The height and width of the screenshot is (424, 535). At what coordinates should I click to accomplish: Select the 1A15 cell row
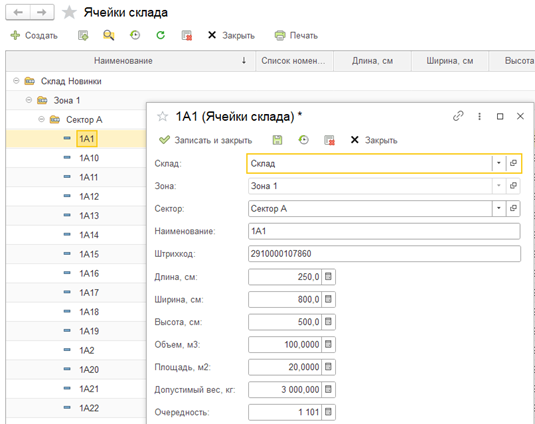tap(76, 254)
